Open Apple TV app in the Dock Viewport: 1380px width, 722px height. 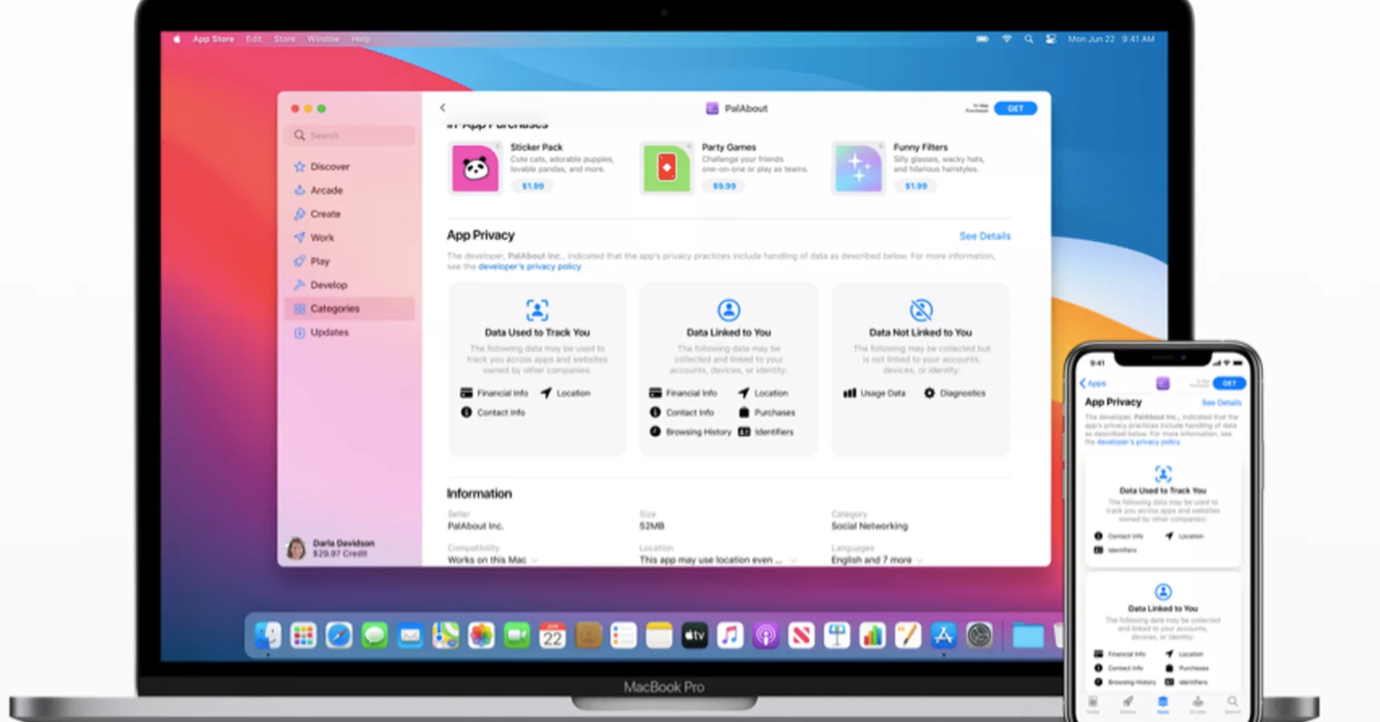(695, 635)
